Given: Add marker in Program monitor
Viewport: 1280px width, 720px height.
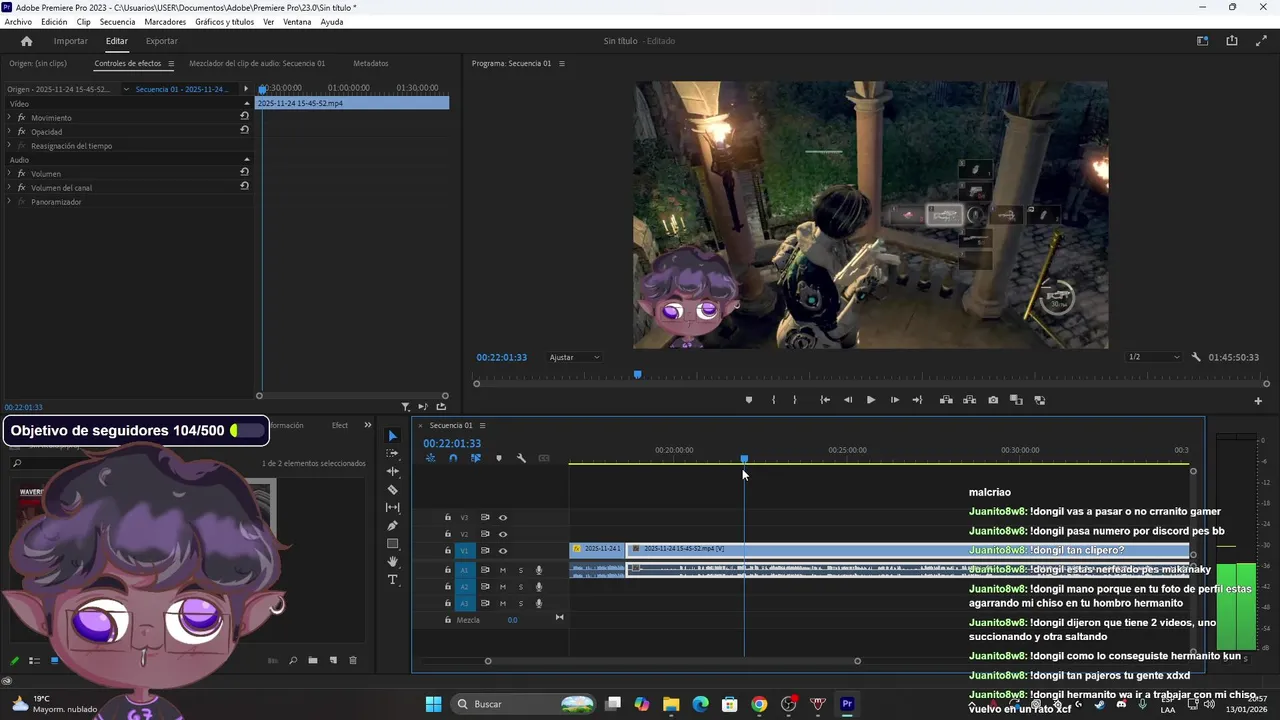Looking at the screenshot, I should pos(749,400).
